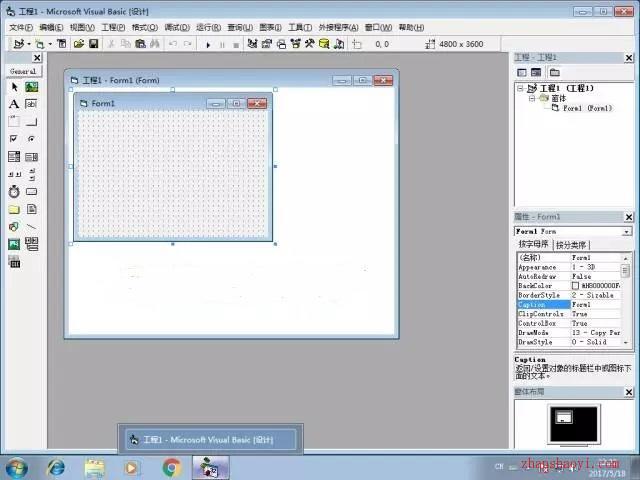This screenshot has width=640, height=480.
Task: Collapse the 窗体 folder node
Action: coord(532,98)
